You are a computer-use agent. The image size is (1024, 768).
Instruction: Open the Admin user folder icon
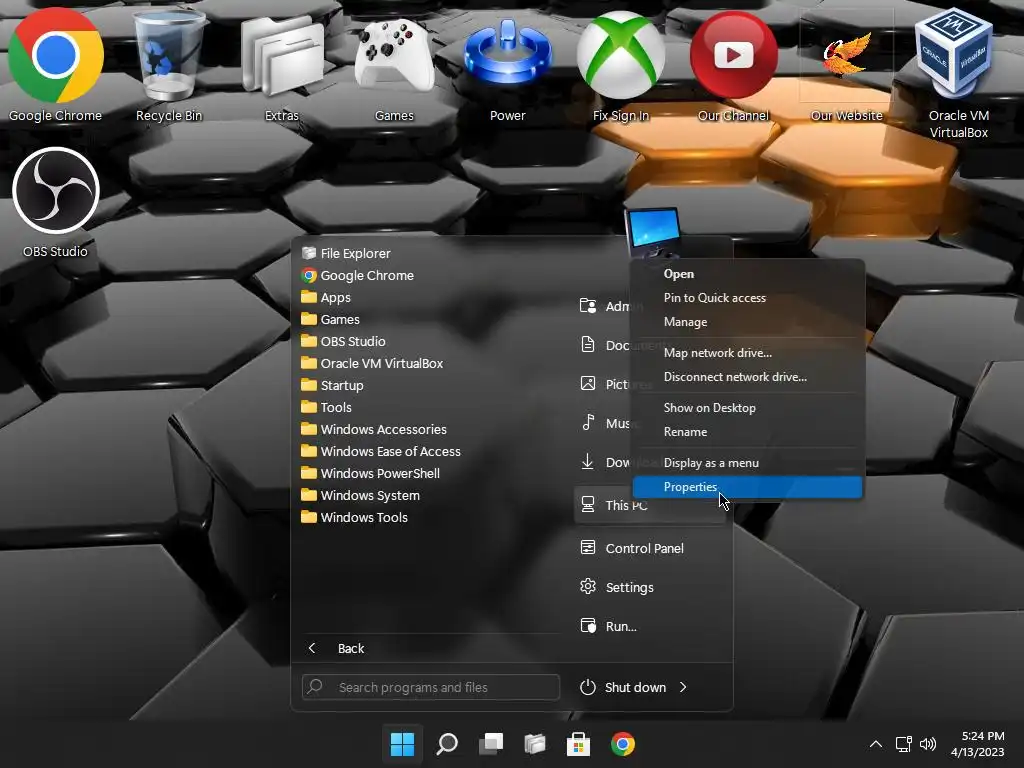tap(588, 306)
